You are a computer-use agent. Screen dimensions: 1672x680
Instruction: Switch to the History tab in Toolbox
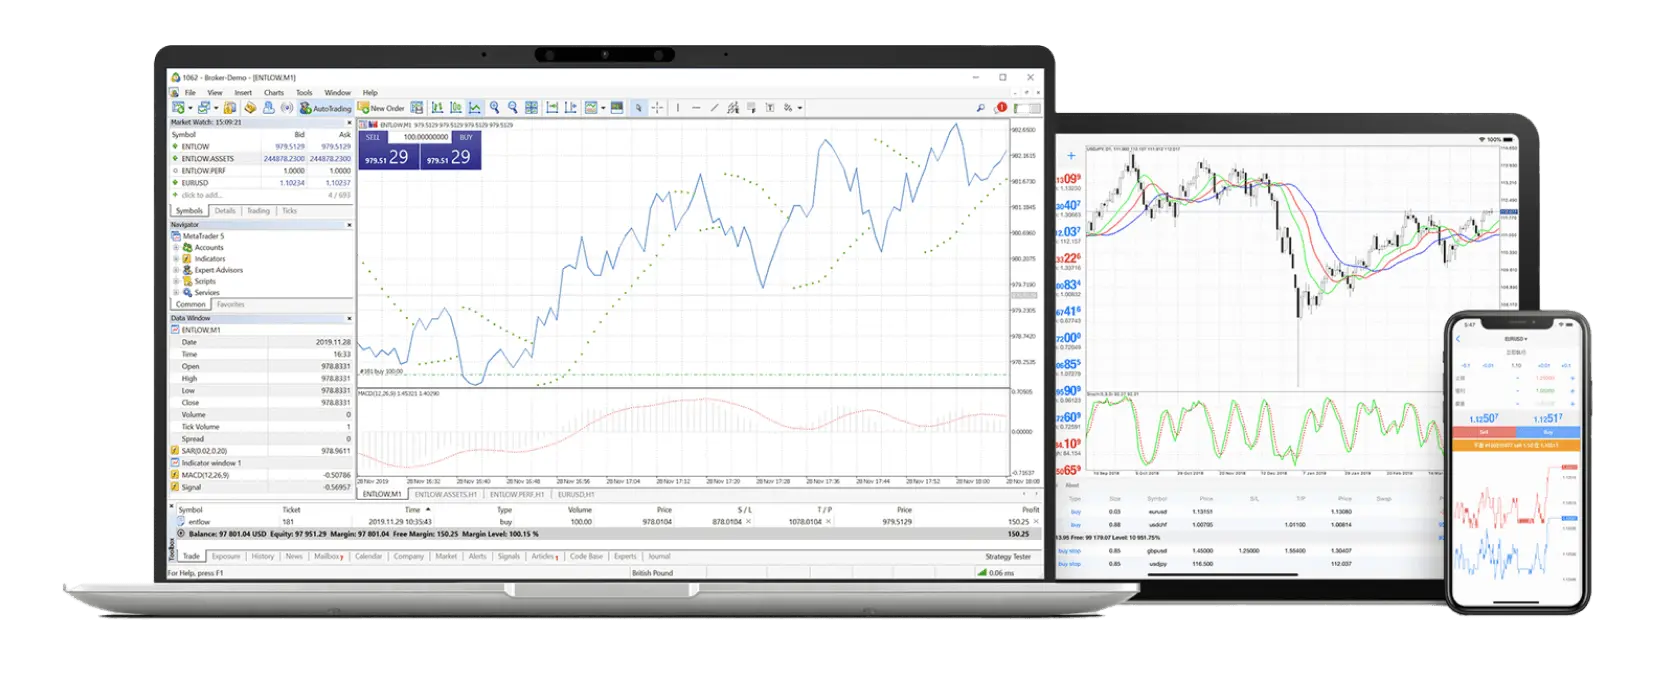tap(263, 556)
